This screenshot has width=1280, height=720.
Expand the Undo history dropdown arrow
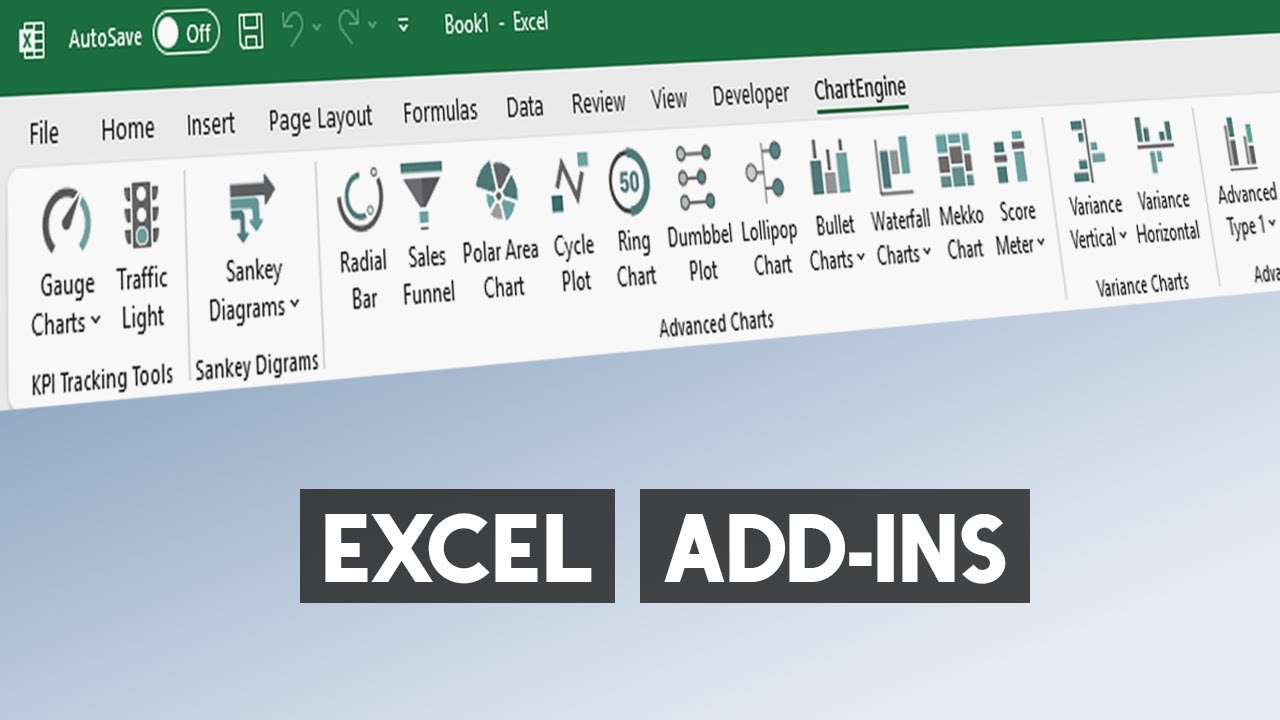click(317, 28)
